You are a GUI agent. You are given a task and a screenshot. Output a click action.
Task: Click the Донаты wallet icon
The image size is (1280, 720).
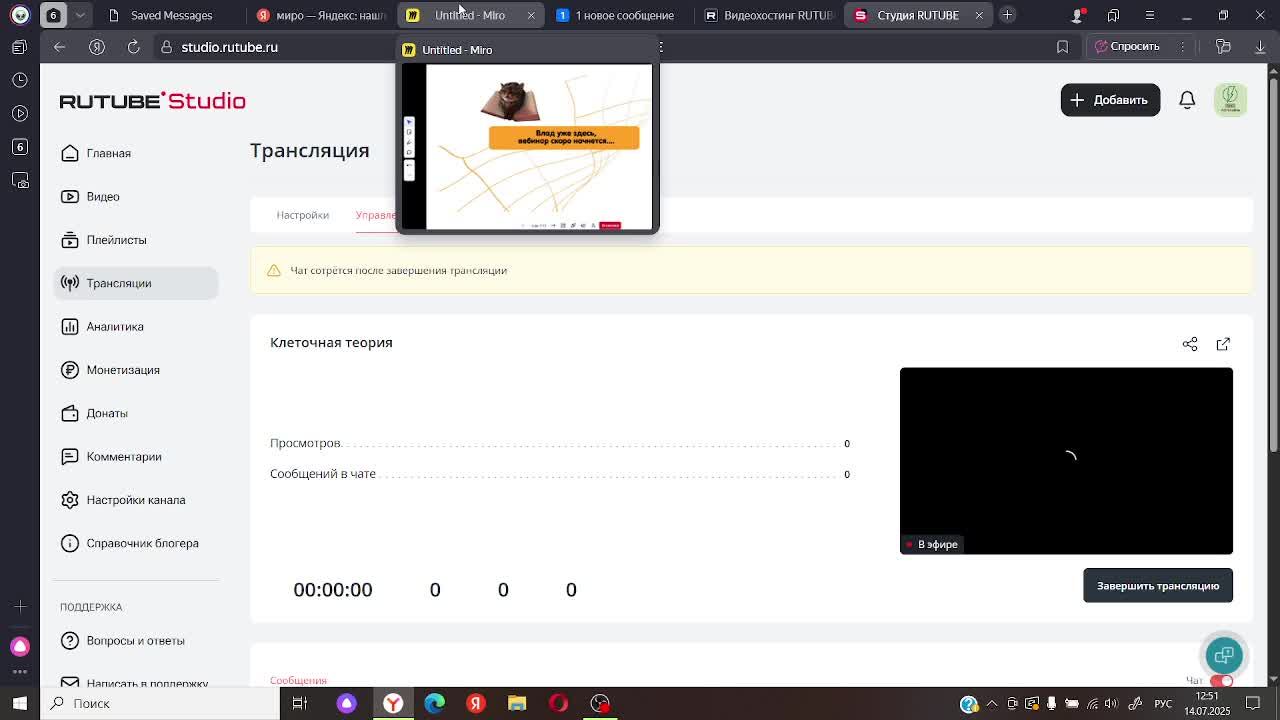click(70, 413)
